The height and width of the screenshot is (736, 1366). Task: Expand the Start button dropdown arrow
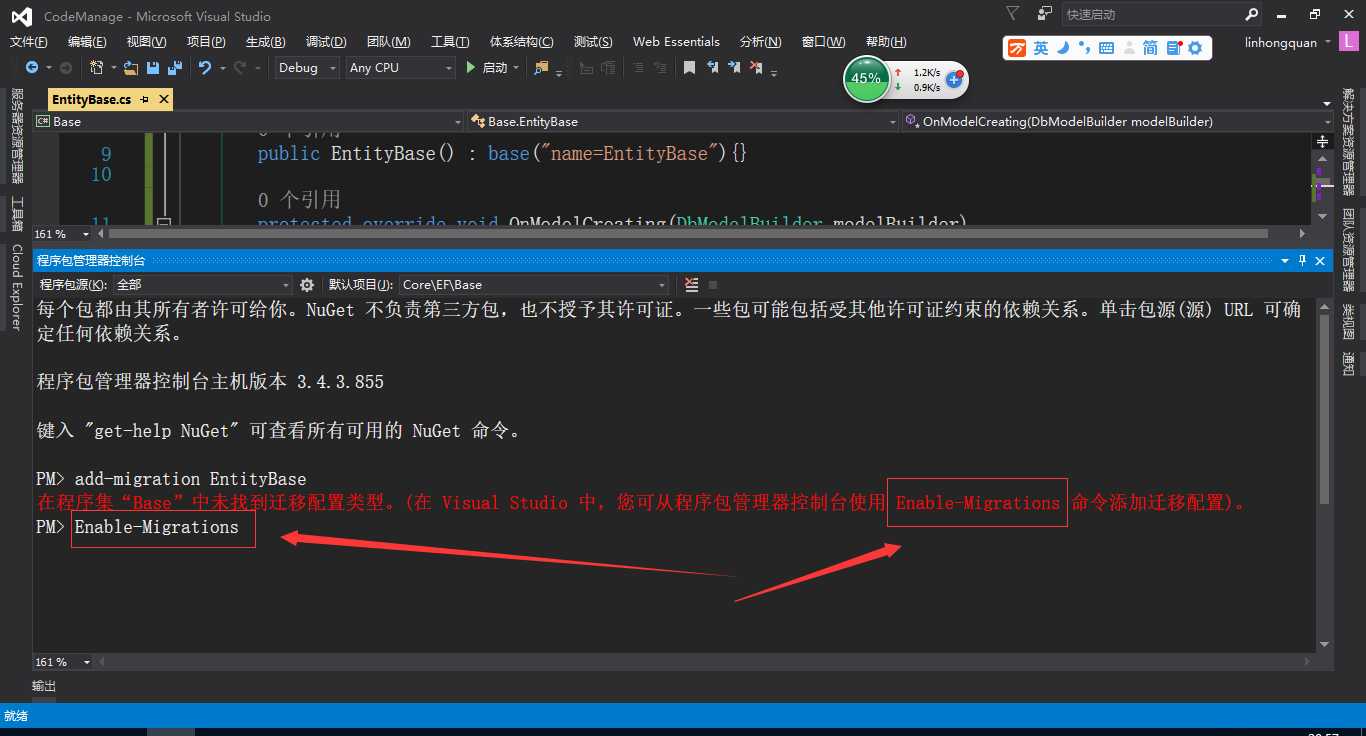click(x=516, y=68)
